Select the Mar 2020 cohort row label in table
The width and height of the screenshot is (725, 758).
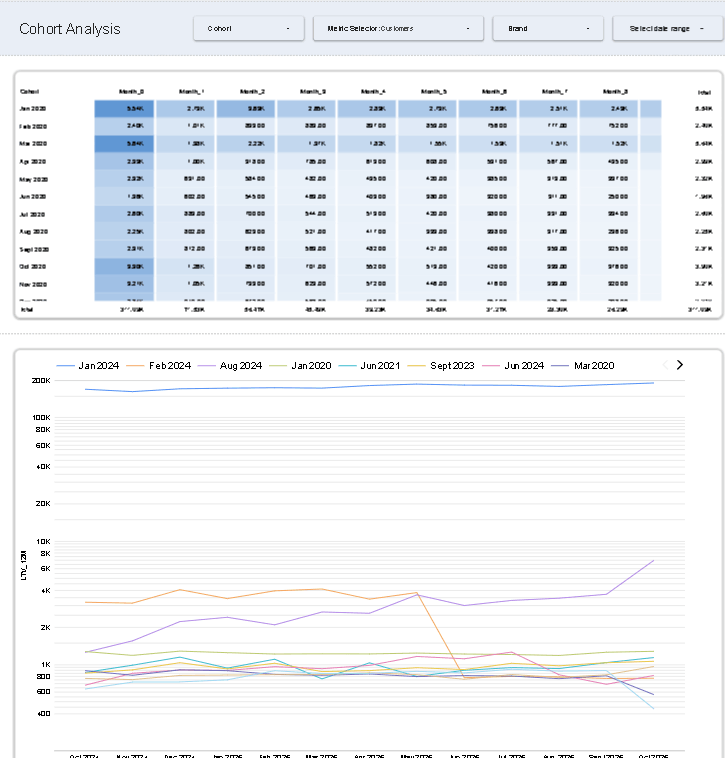click(x=33, y=144)
